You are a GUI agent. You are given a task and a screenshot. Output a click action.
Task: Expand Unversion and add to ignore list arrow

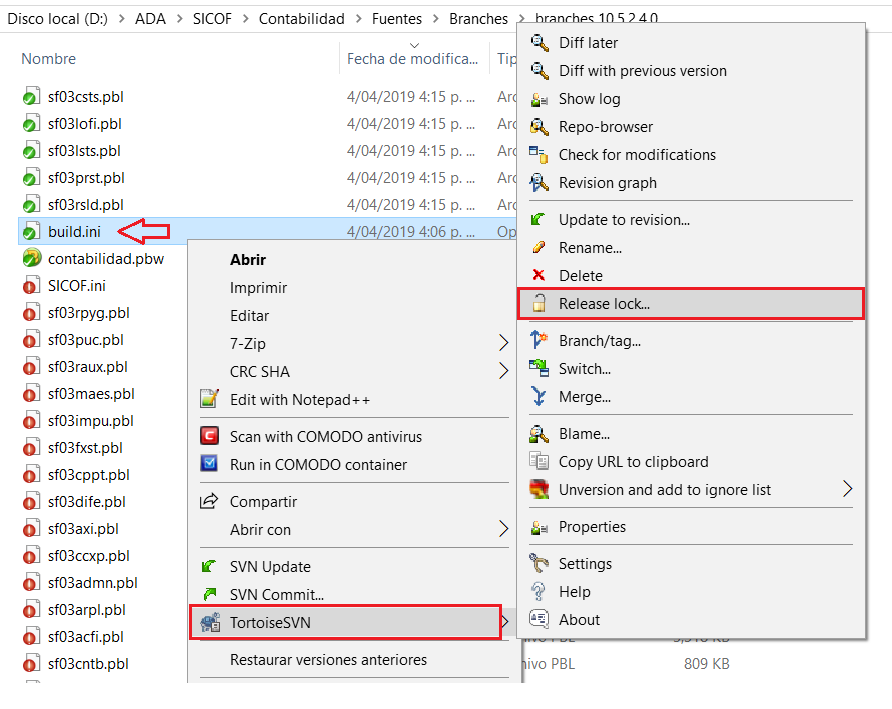848,490
